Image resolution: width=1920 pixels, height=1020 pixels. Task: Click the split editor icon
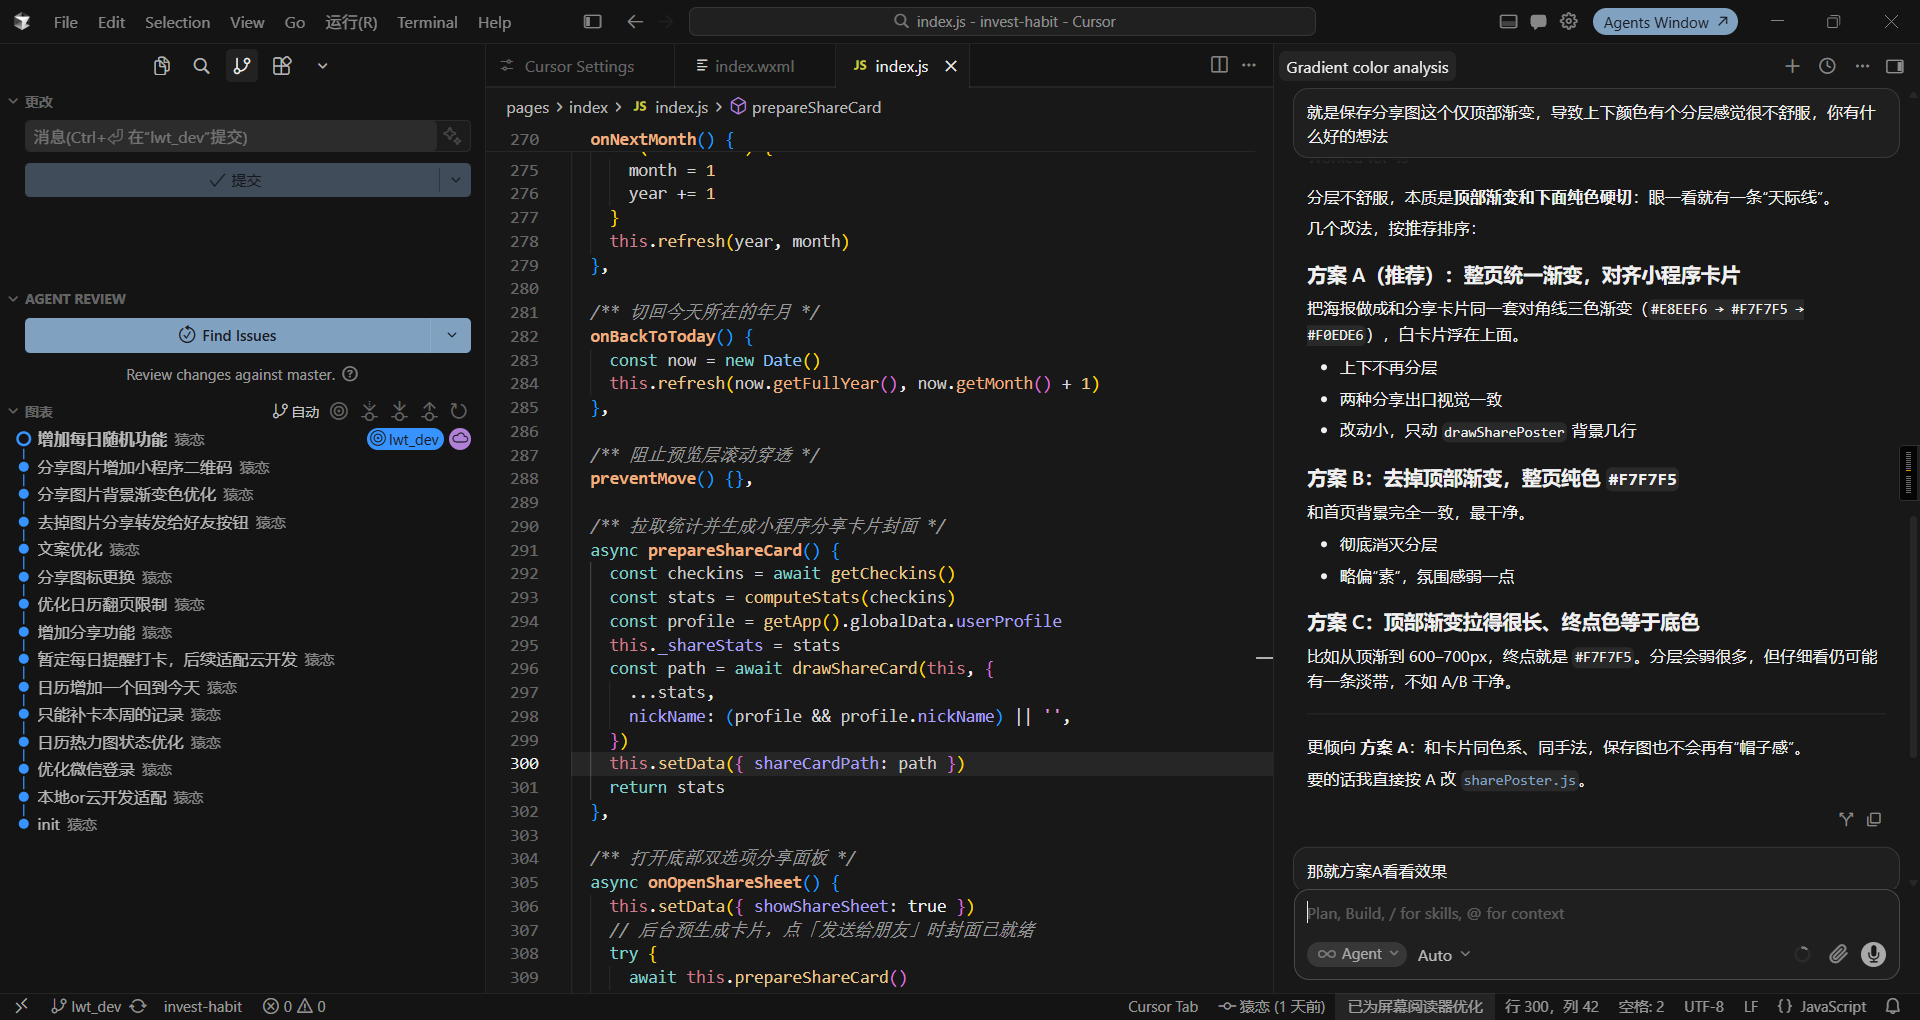(1219, 65)
